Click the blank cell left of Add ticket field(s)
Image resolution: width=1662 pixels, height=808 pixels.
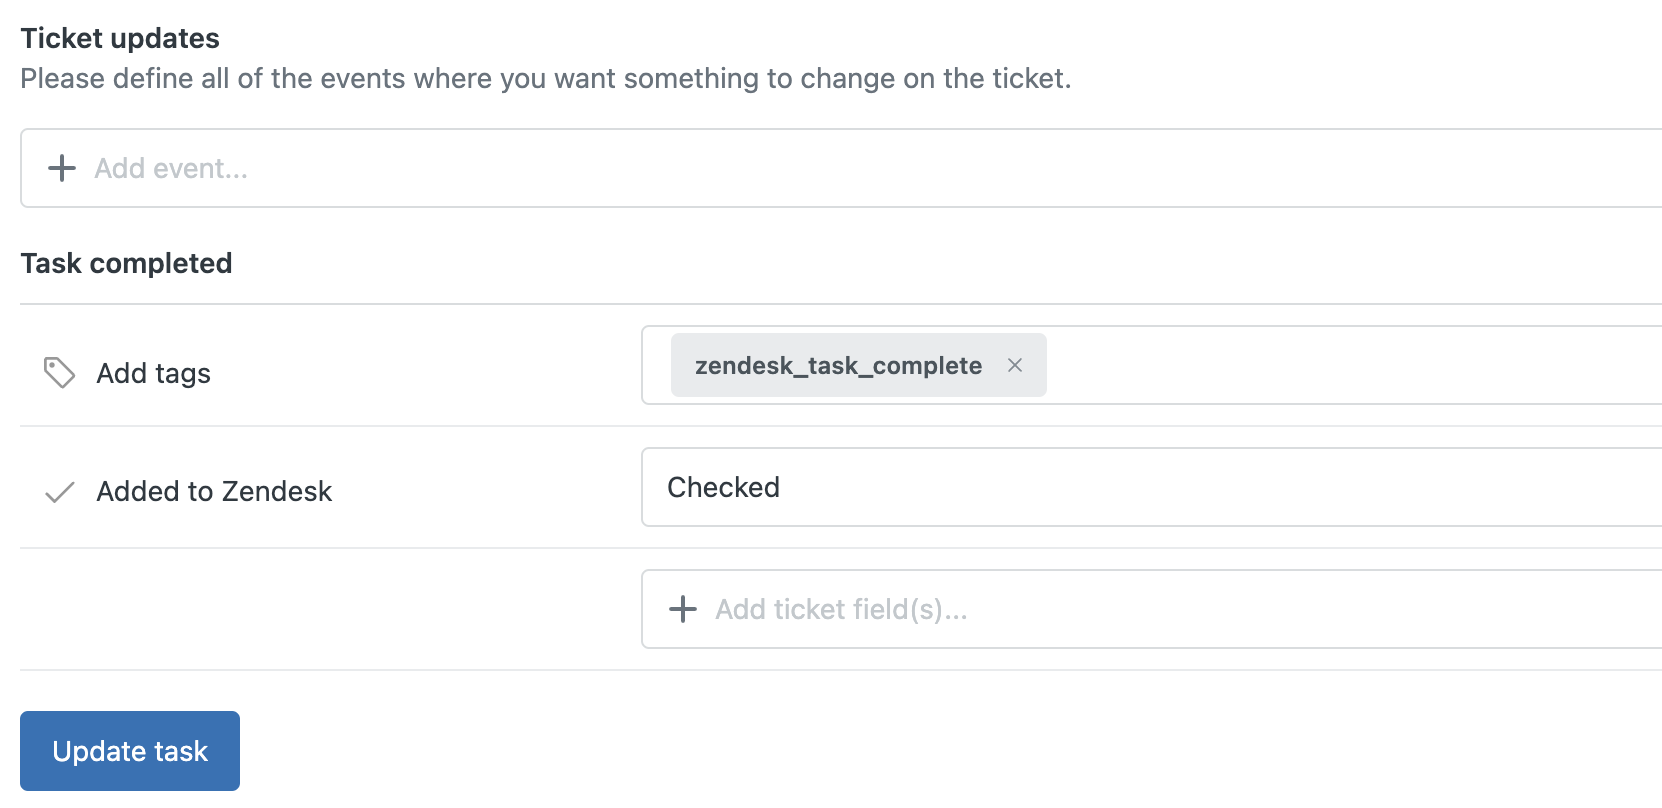pyautogui.click(x=330, y=609)
